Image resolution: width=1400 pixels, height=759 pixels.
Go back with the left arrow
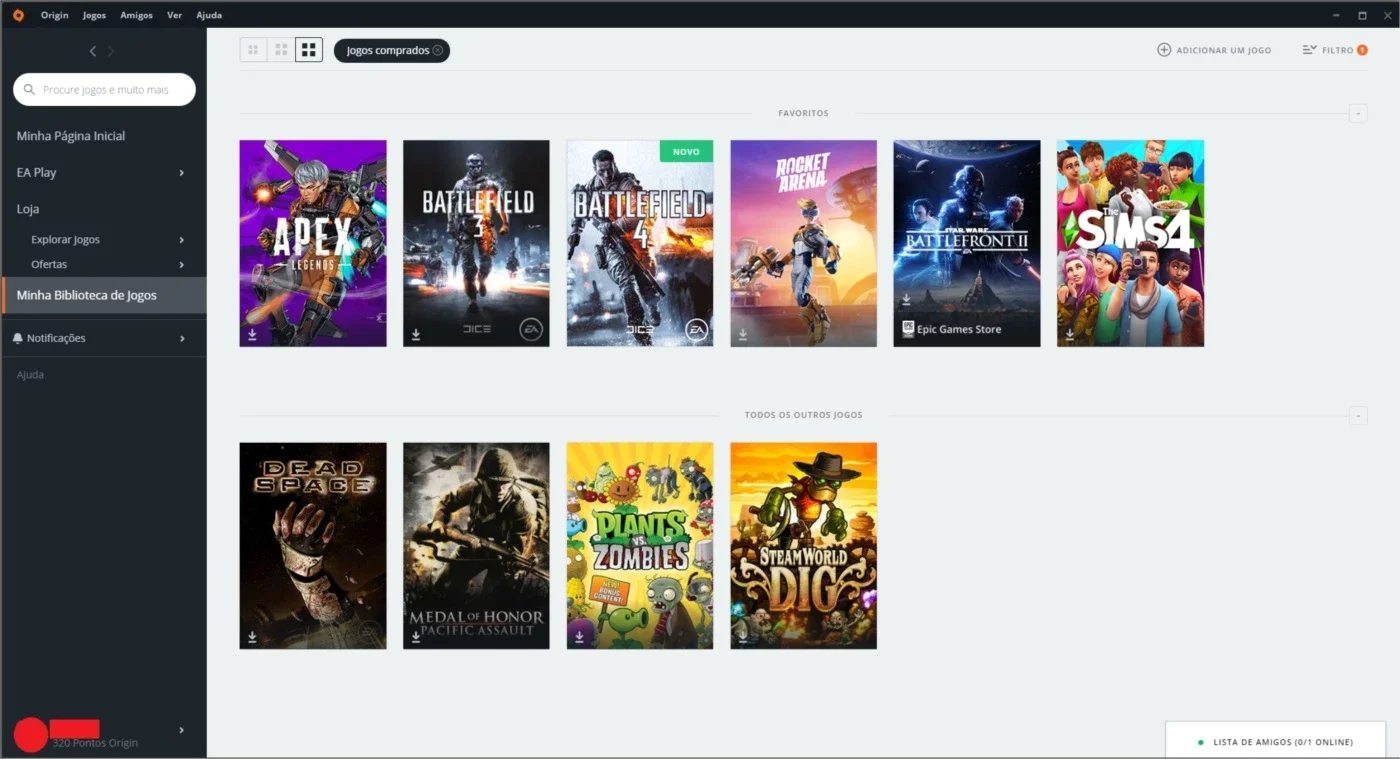93,51
